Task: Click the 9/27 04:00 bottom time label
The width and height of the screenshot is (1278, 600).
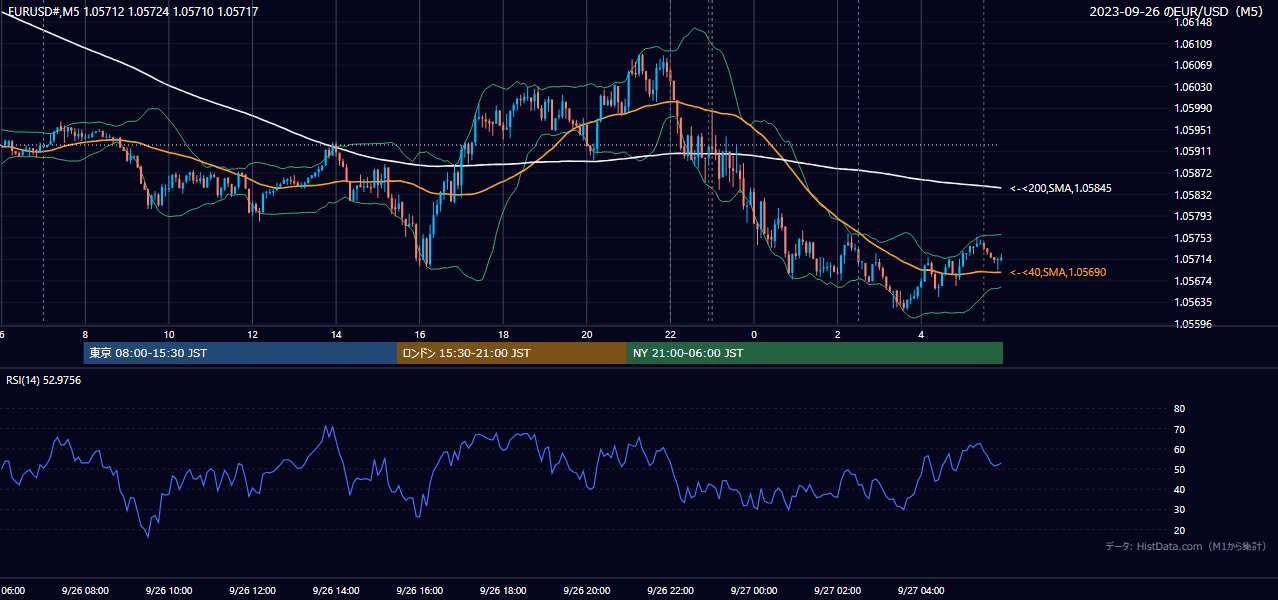Action: 921,590
